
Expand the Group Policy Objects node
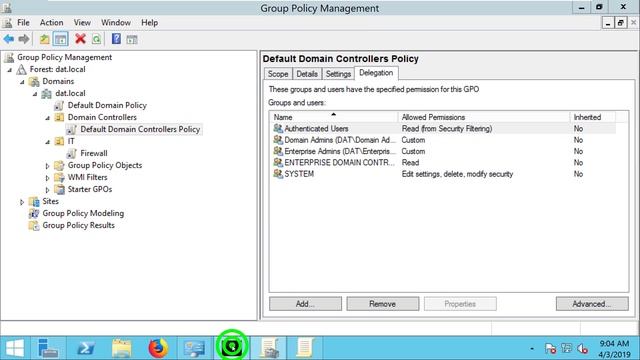[x=47, y=166]
